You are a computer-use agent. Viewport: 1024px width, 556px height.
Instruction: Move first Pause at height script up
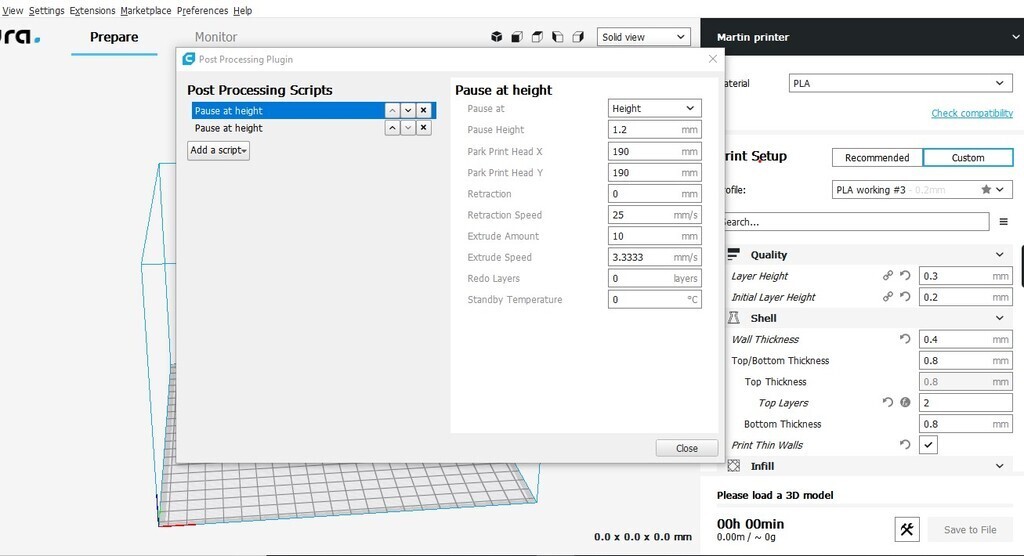[392, 110]
